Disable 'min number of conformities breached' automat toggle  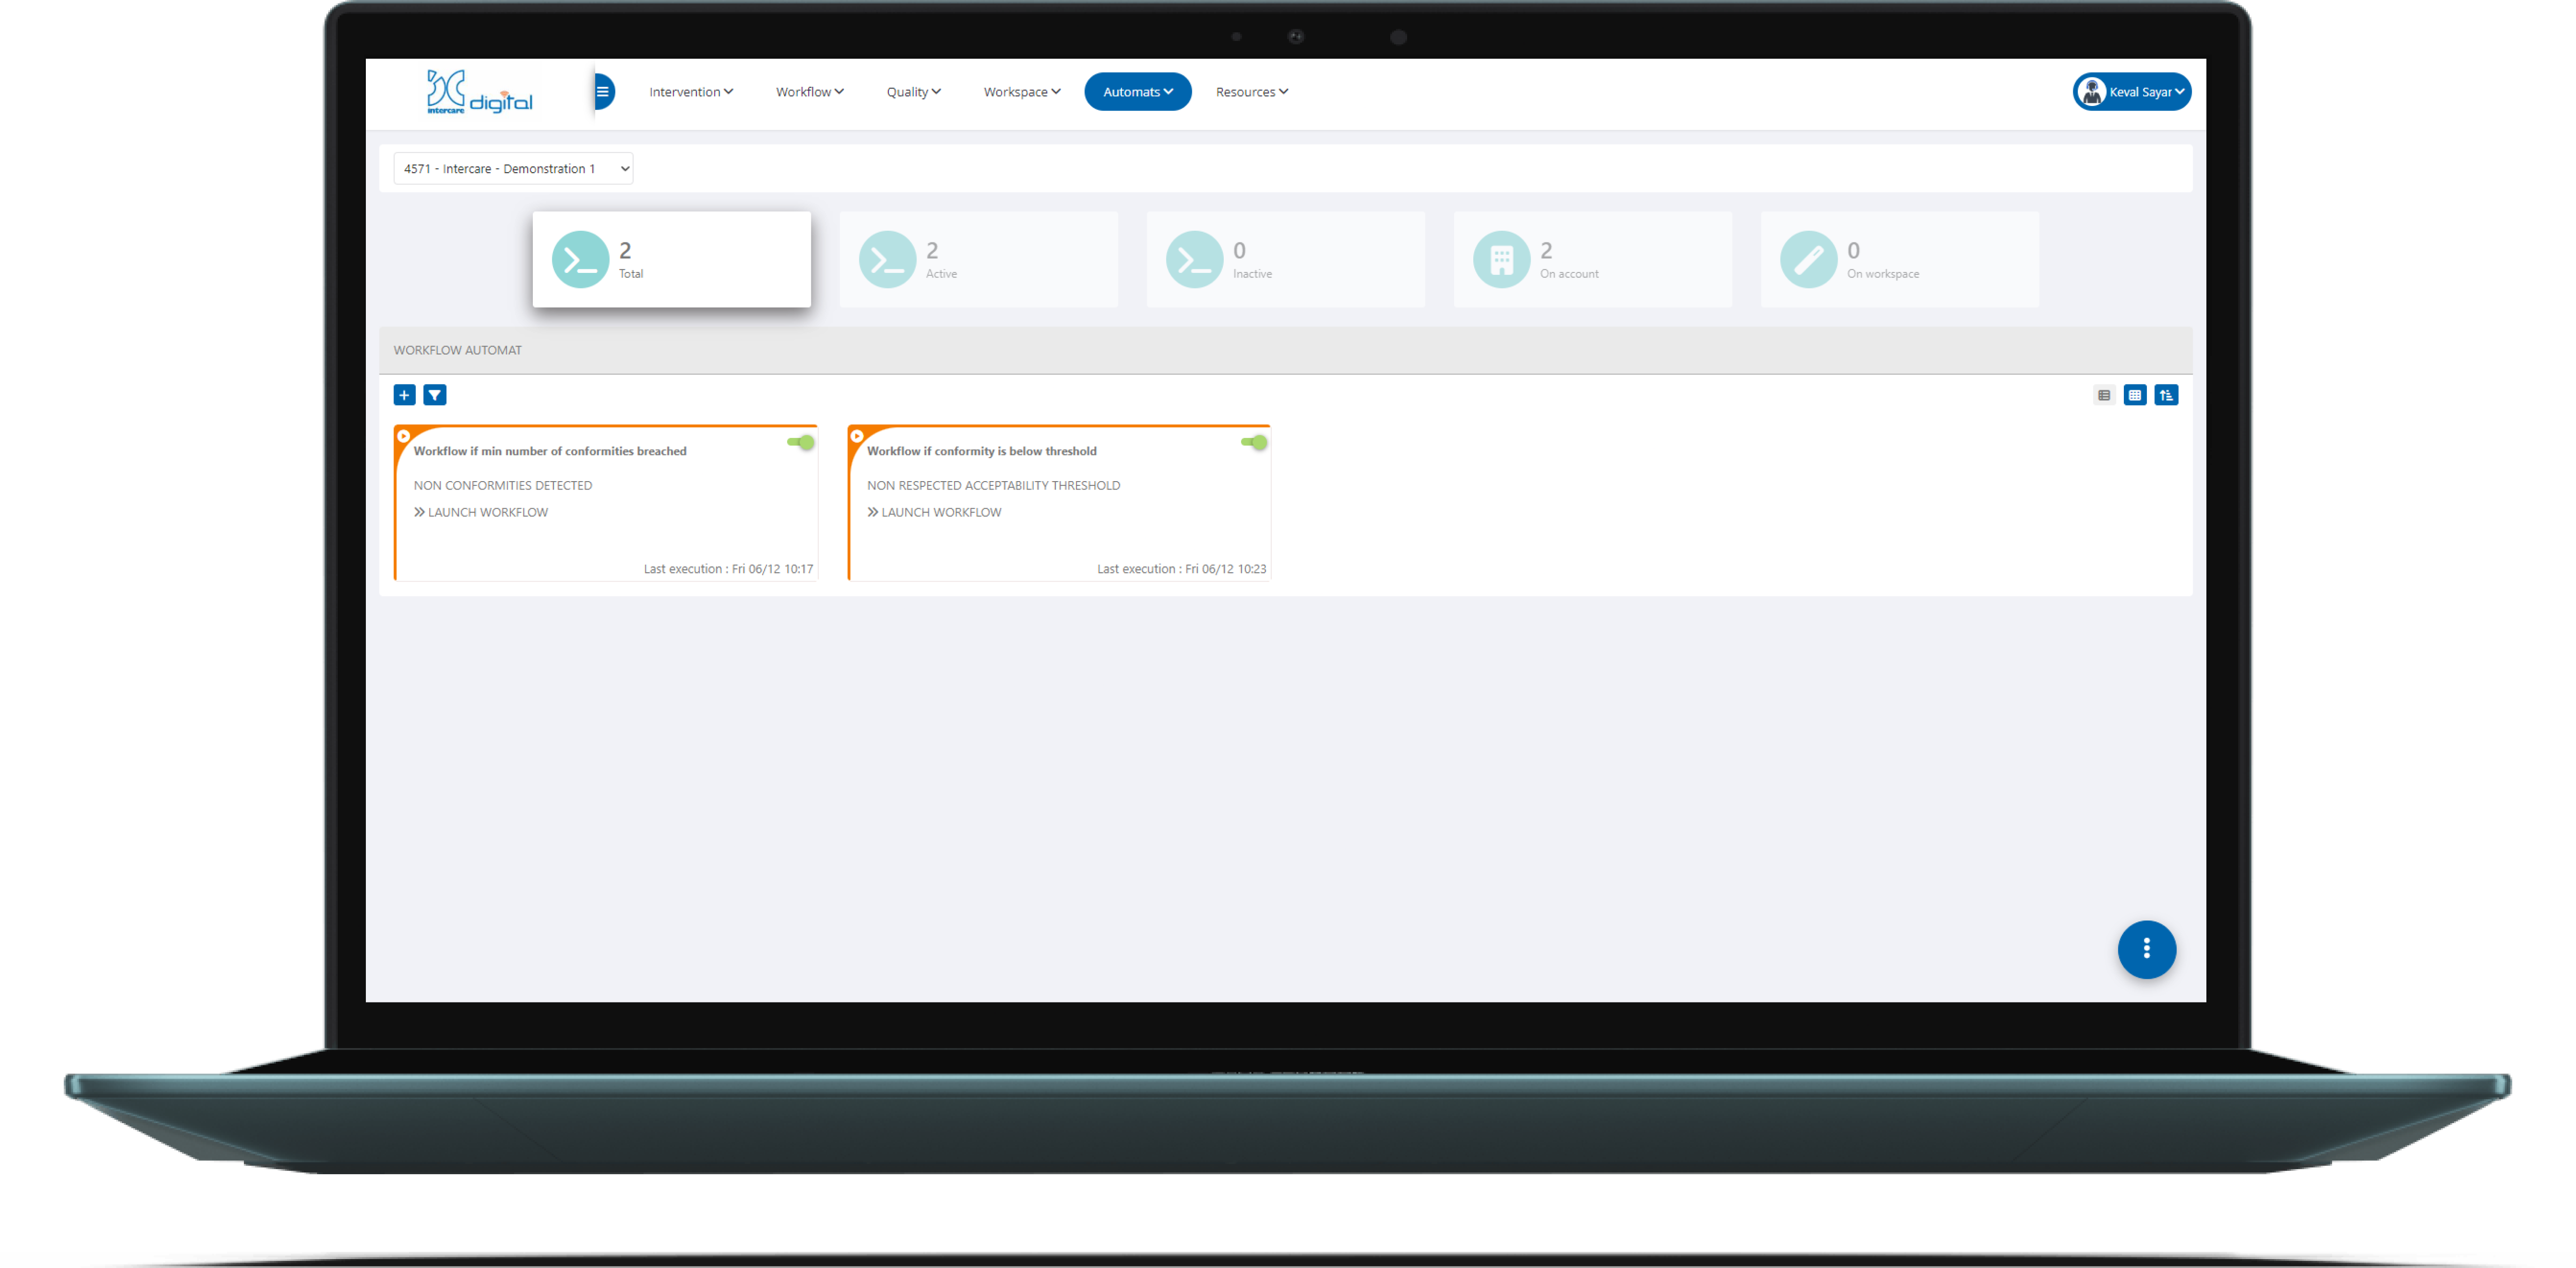[x=801, y=442]
